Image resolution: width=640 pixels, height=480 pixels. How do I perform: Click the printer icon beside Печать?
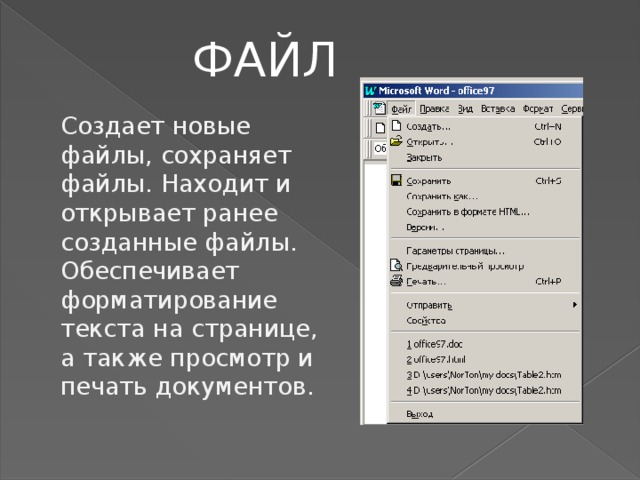point(396,281)
